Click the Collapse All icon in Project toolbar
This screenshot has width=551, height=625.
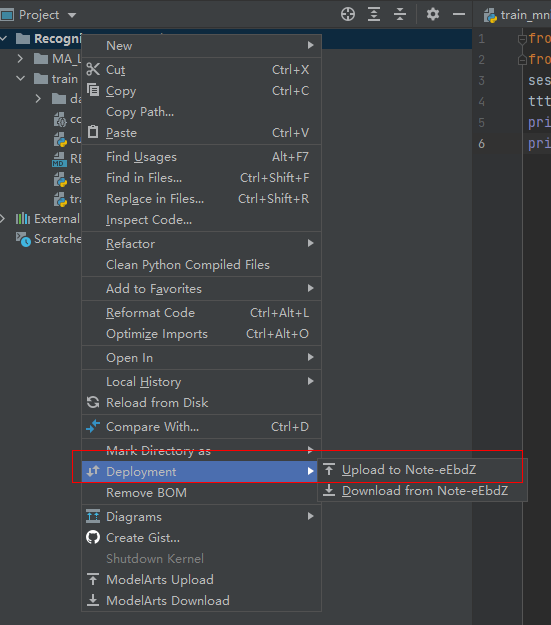tap(399, 14)
